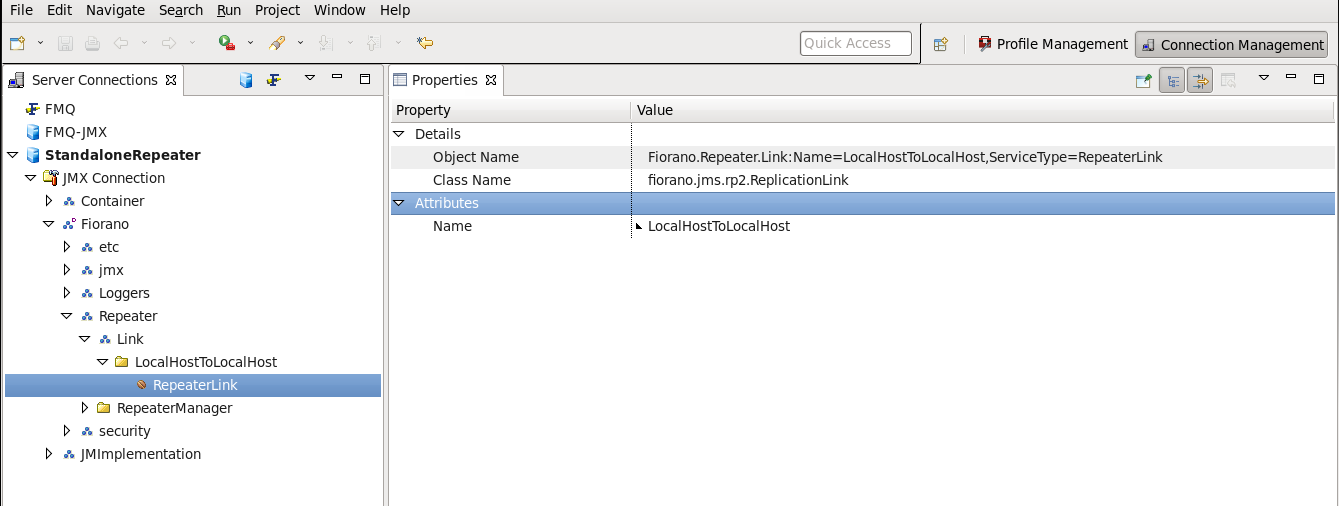Click the Open Perspective icon
Screen dimensions: 1339x506
[940, 44]
